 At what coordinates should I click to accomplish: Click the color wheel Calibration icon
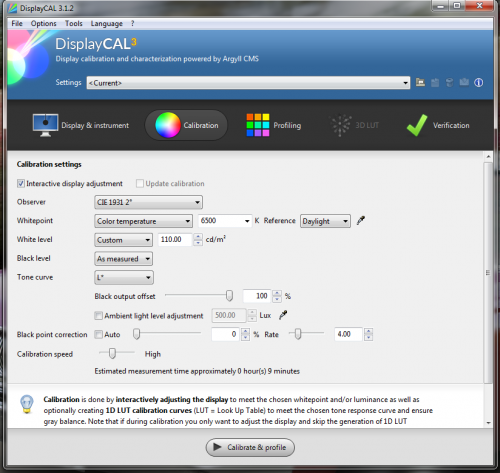point(168,125)
